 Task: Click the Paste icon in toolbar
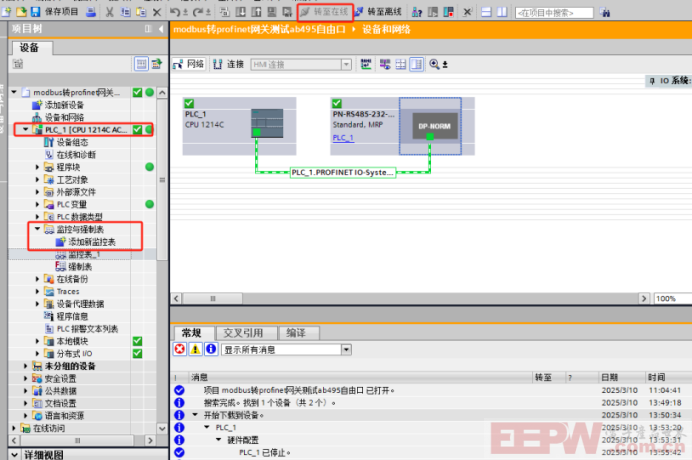point(141,12)
